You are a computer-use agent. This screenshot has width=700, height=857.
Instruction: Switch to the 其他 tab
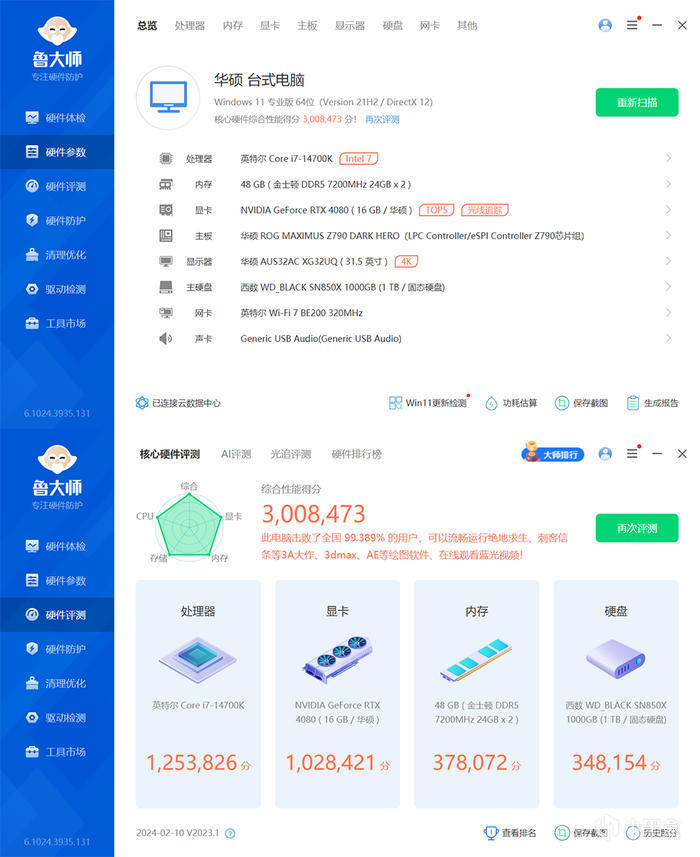pyautogui.click(x=467, y=25)
